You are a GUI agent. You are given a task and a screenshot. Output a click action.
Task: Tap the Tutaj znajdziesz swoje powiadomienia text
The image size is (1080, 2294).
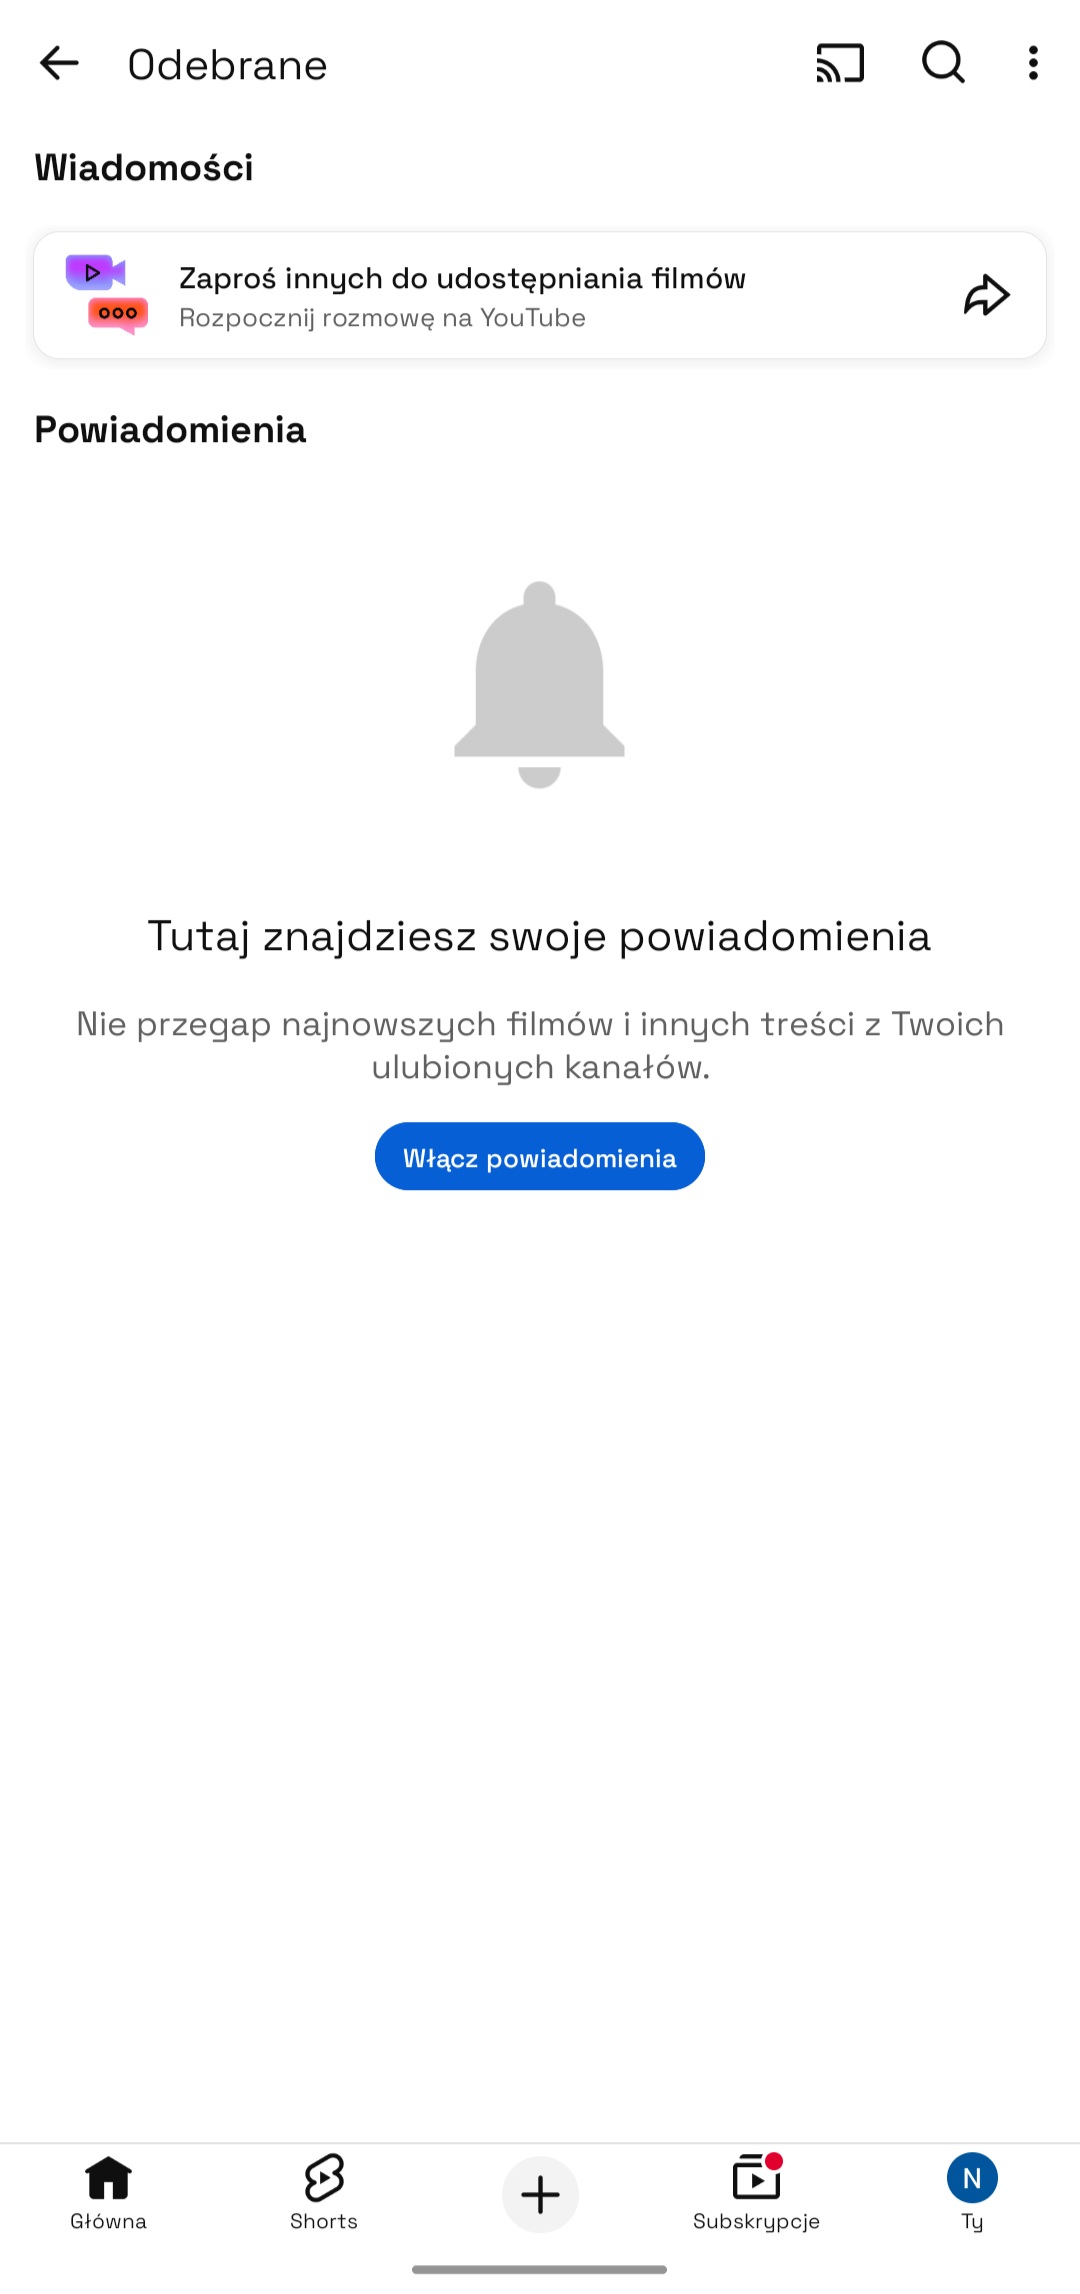pyautogui.click(x=540, y=936)
